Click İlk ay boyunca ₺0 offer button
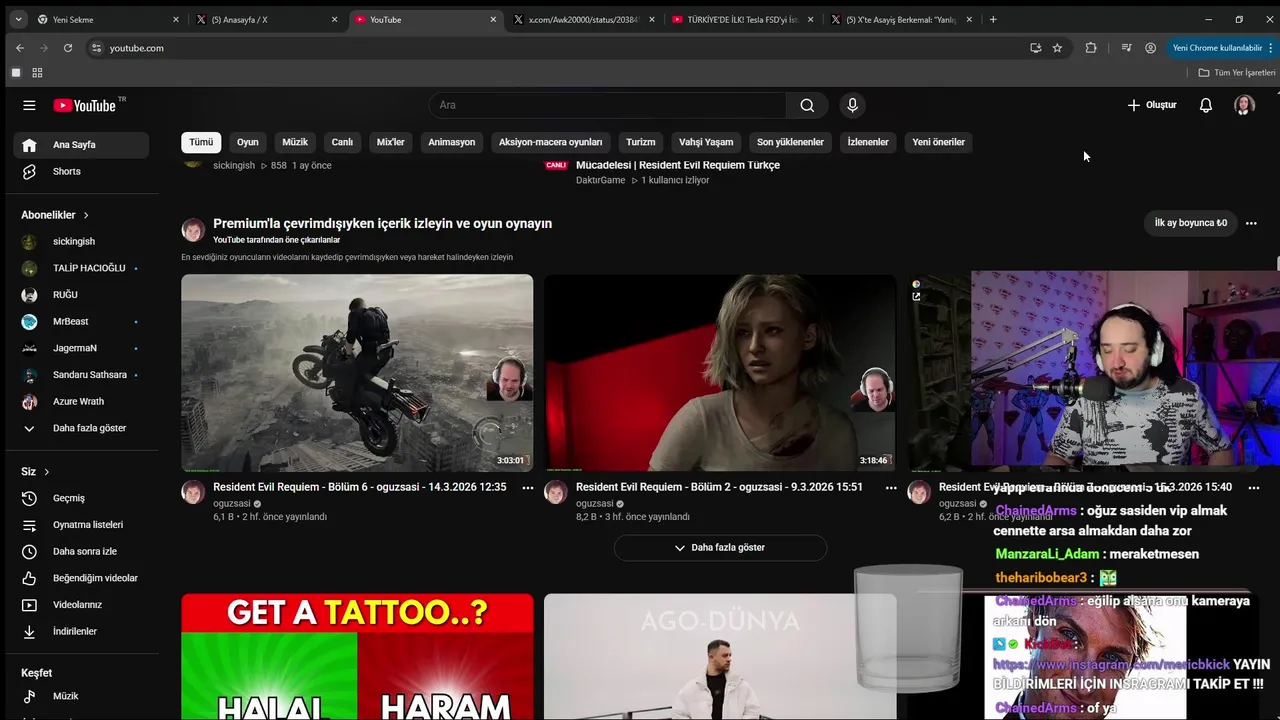 (x=1191, y=223)
